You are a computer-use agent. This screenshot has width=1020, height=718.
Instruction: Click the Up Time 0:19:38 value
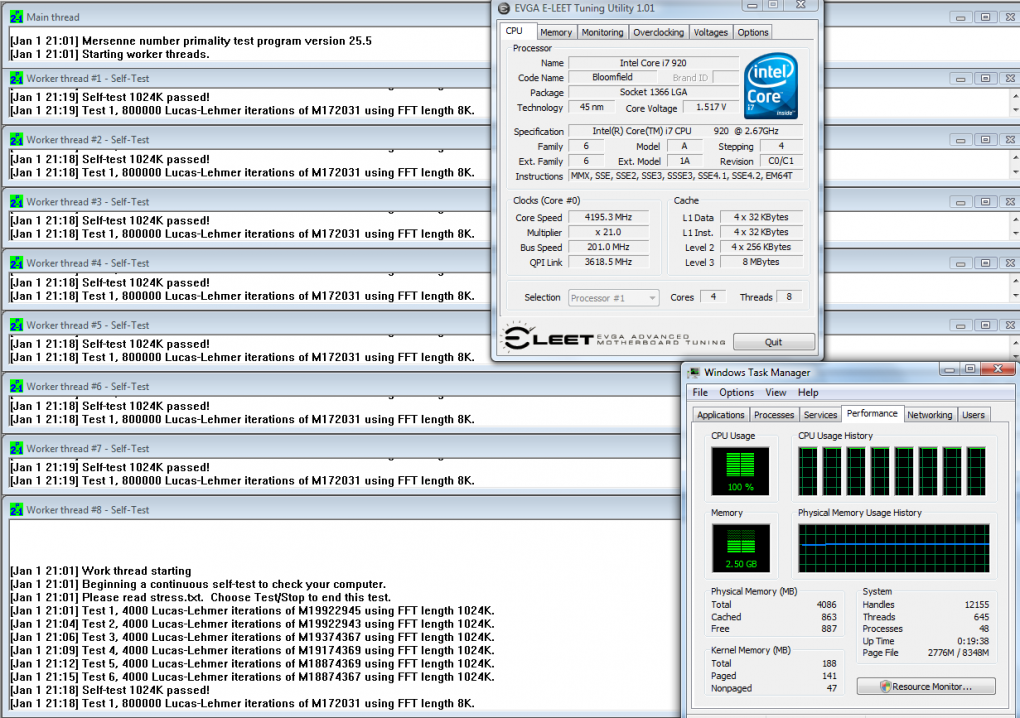point(973,641)
